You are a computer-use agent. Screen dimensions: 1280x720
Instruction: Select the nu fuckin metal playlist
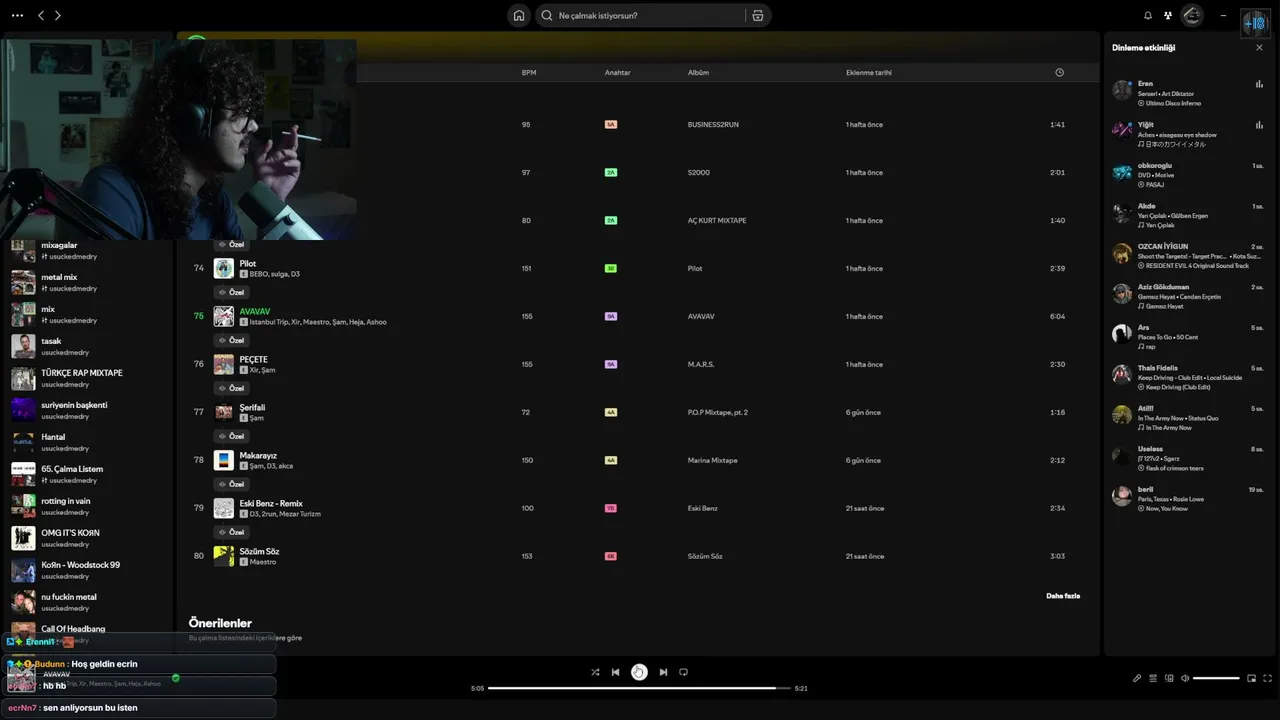click(x=88, y=602)
